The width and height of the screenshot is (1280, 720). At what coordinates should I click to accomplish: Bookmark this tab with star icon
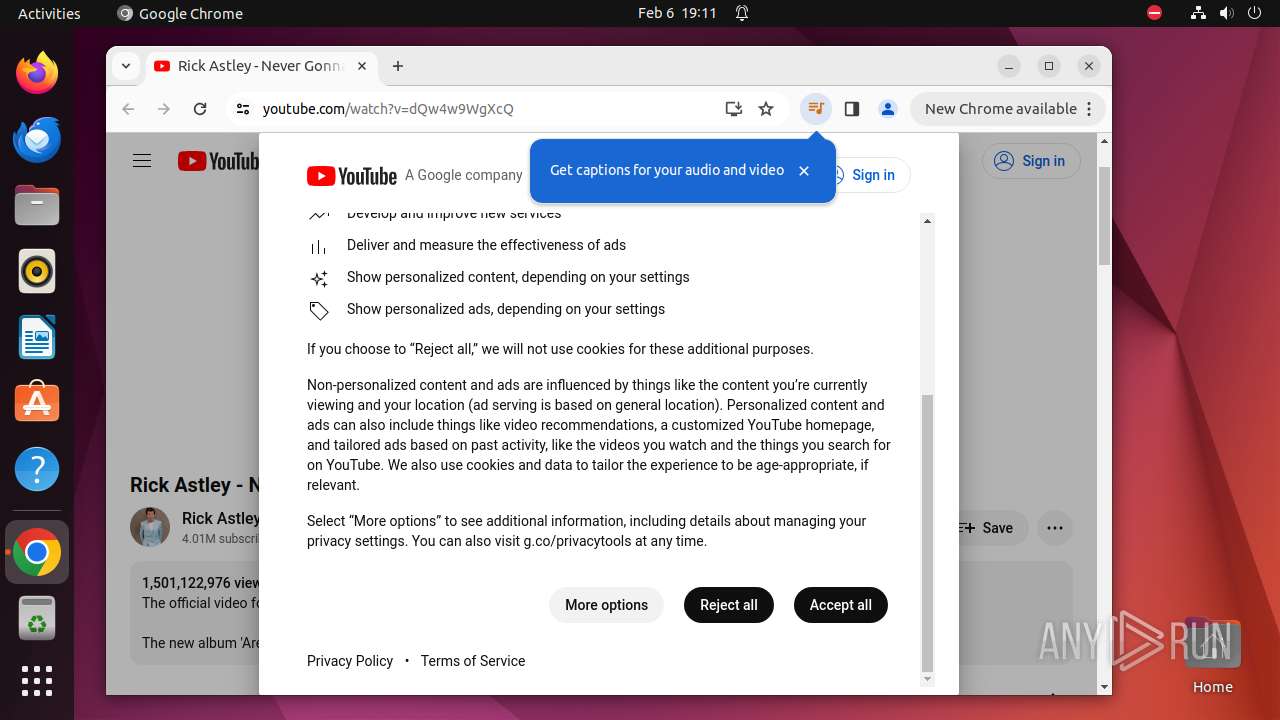766,109
